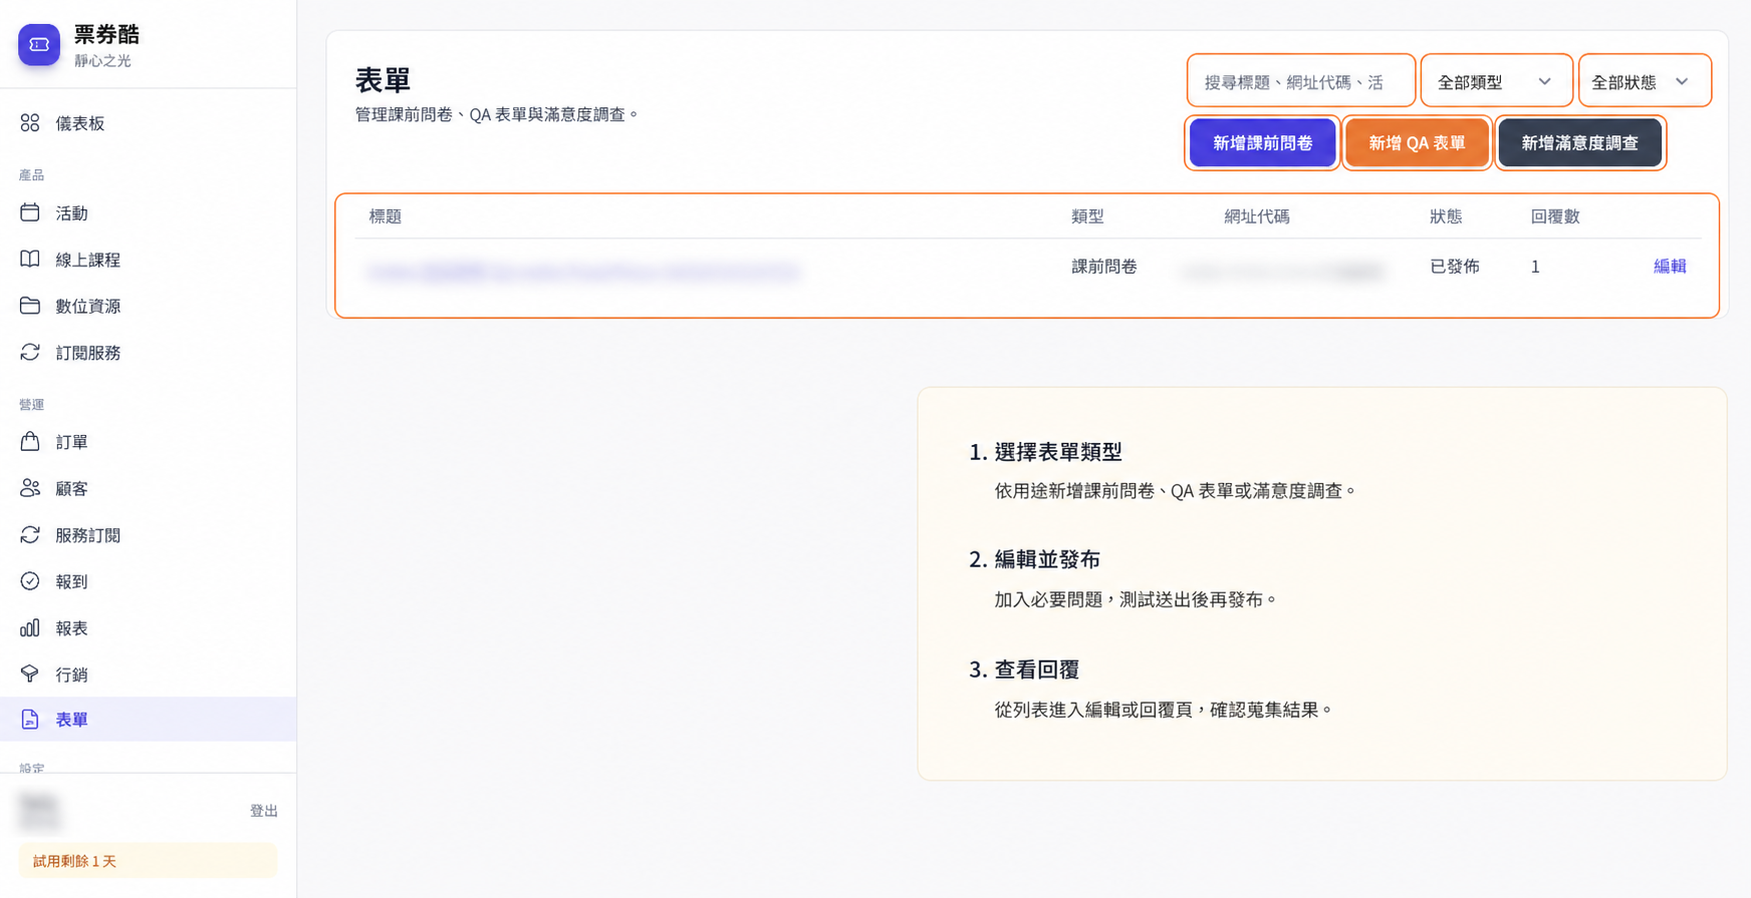Click the form search input field
The height and width of the screenshot is (898, 1751).
pos(1301,81)
